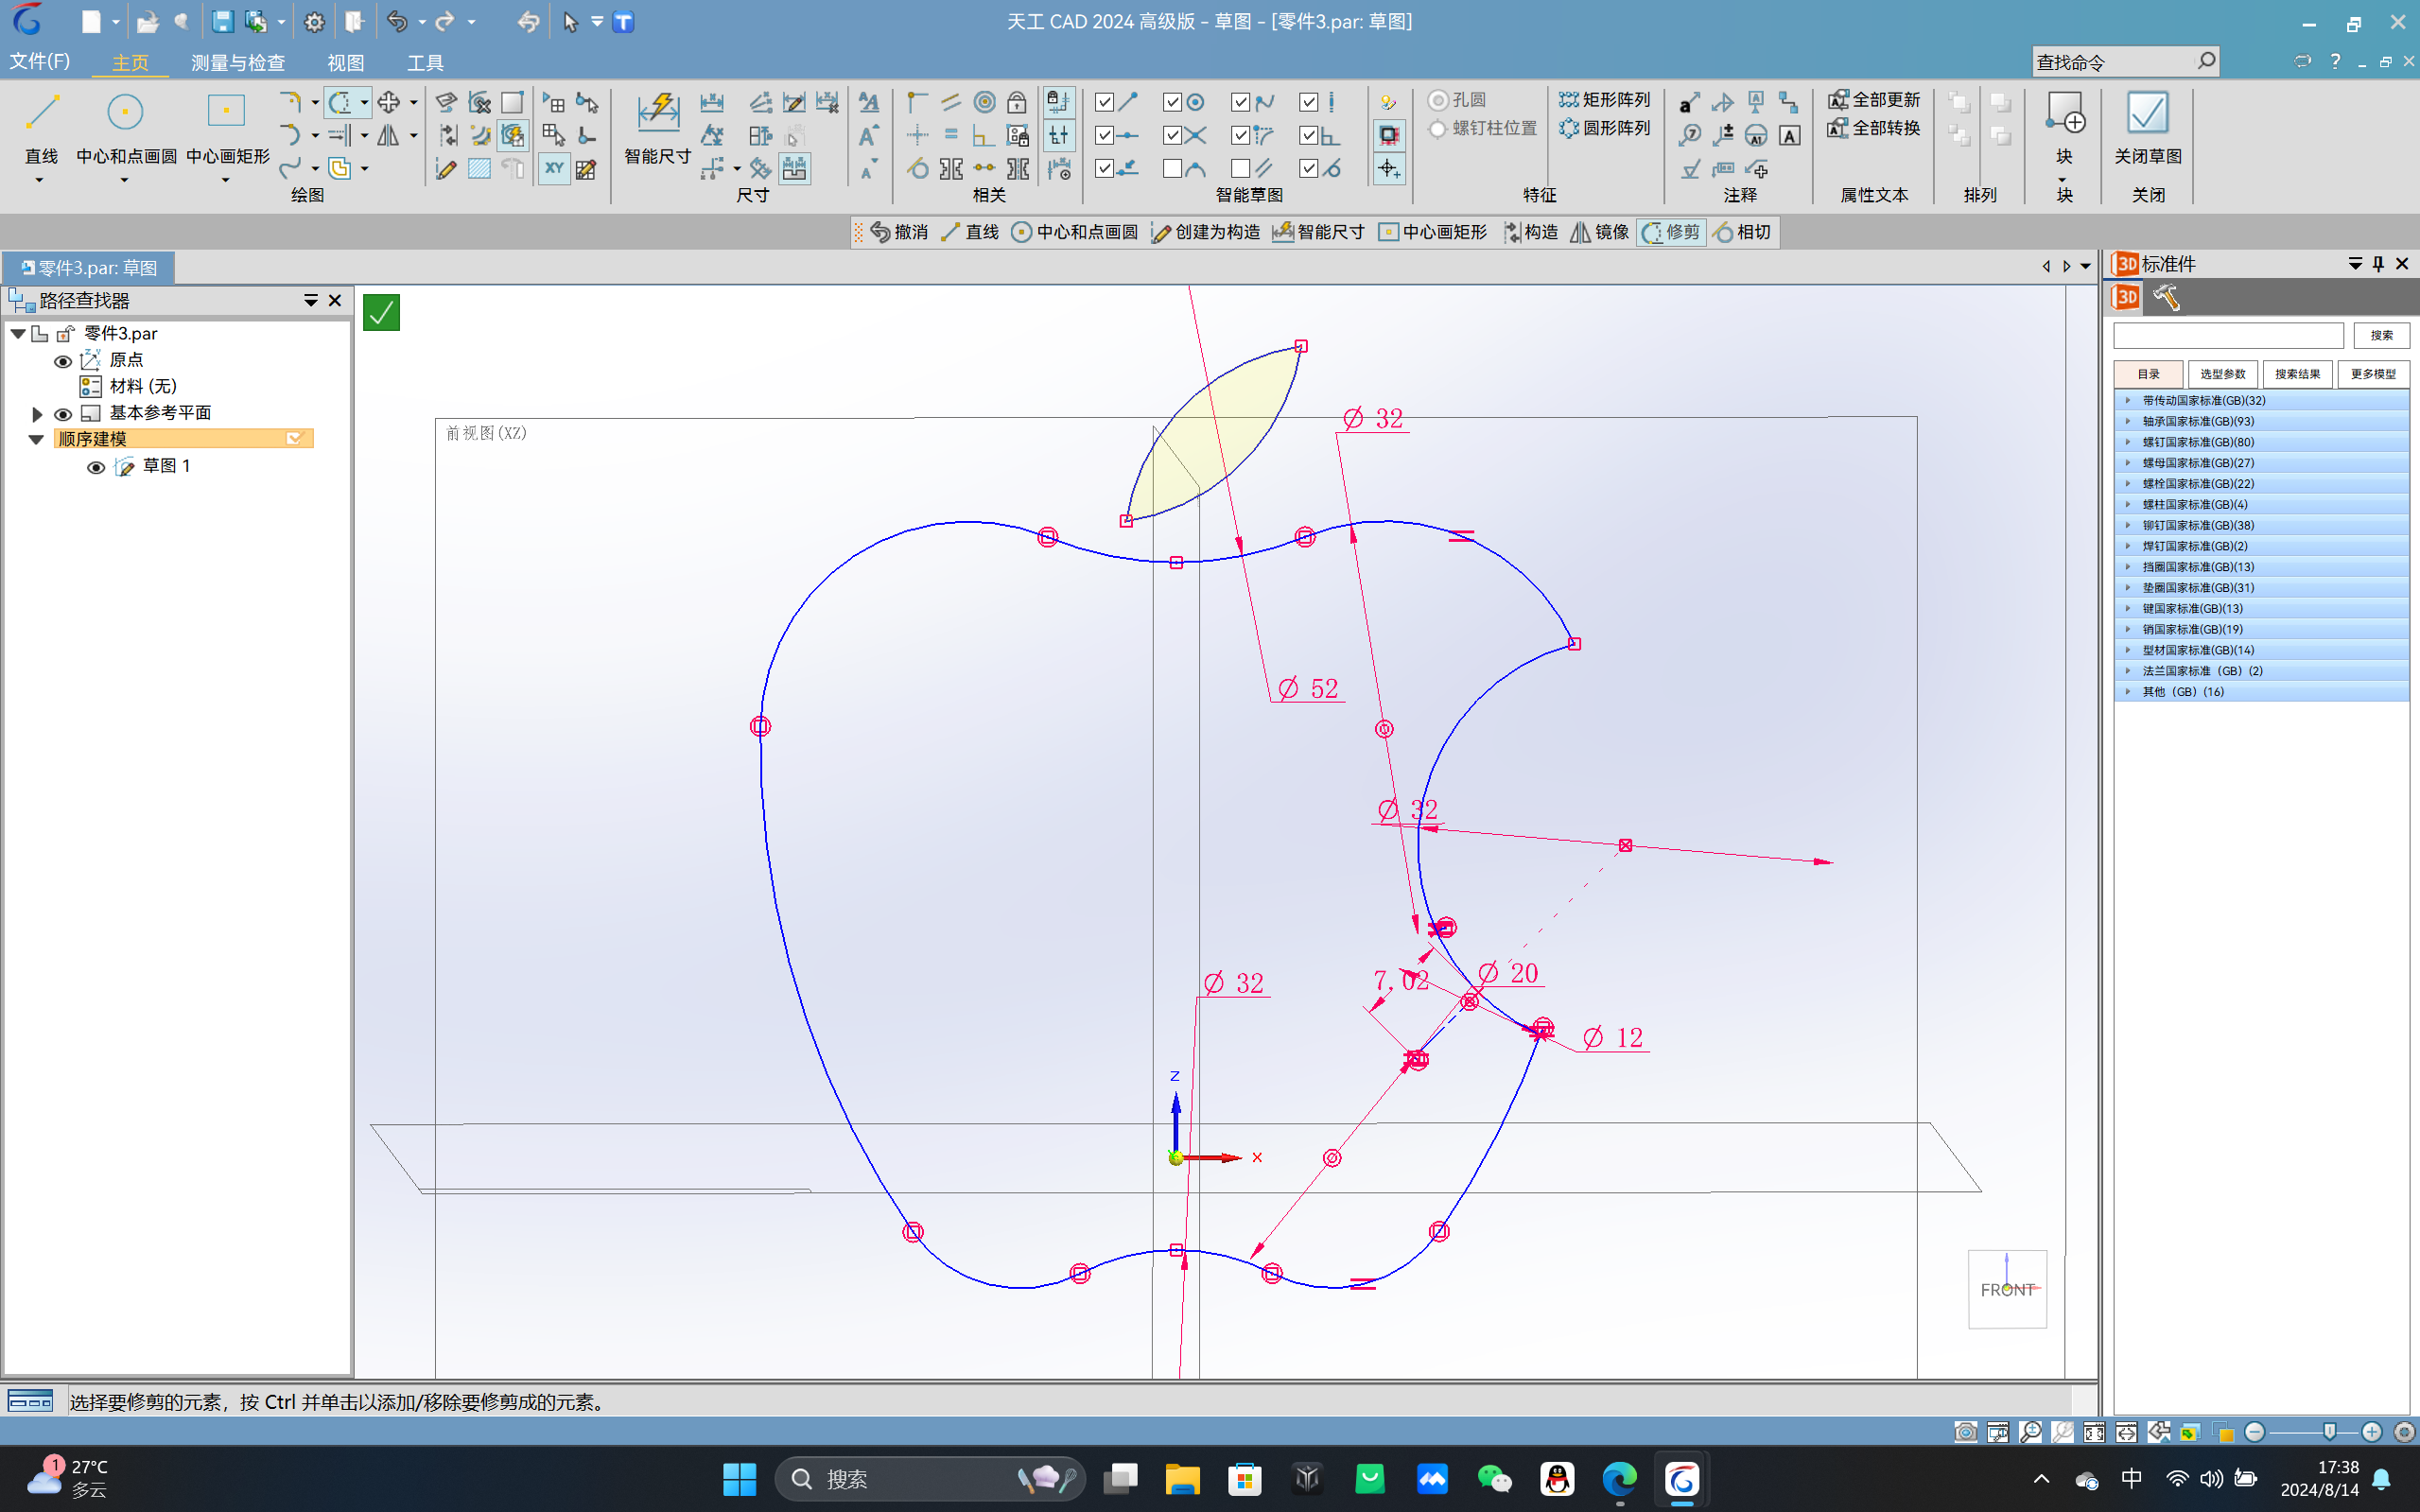Toggle the first checkbox in top row of 智能草图
2420x1512 pixels.
(1104, 102)
